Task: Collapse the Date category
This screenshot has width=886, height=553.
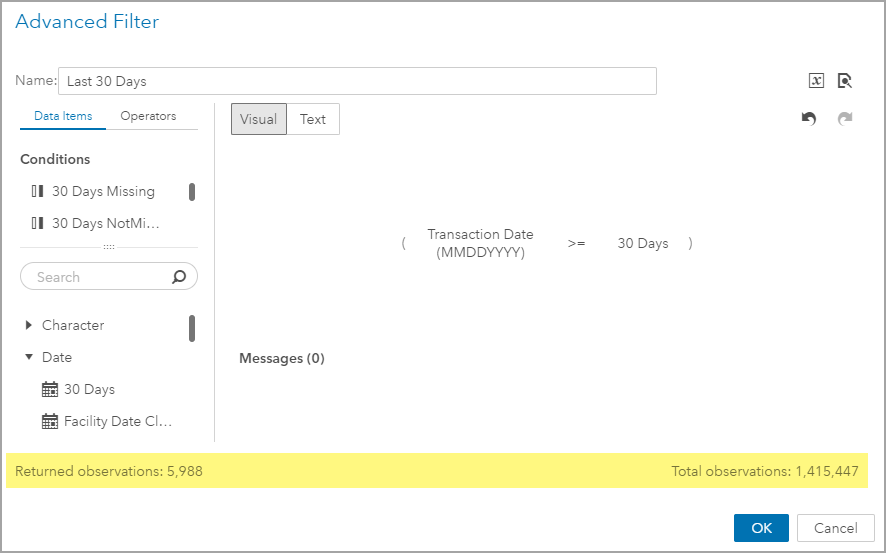Action: point(29,357)
